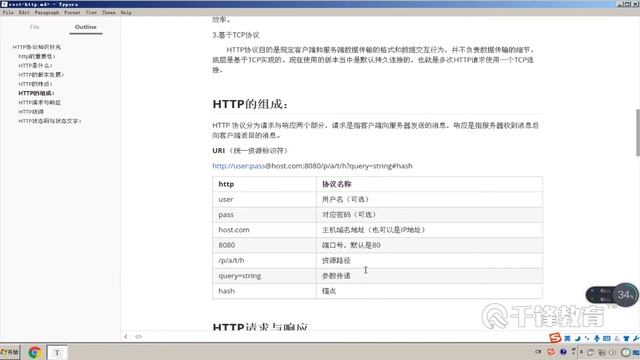Click table cell host.com
Screen dimensions: 640x360
pos(264,230)
